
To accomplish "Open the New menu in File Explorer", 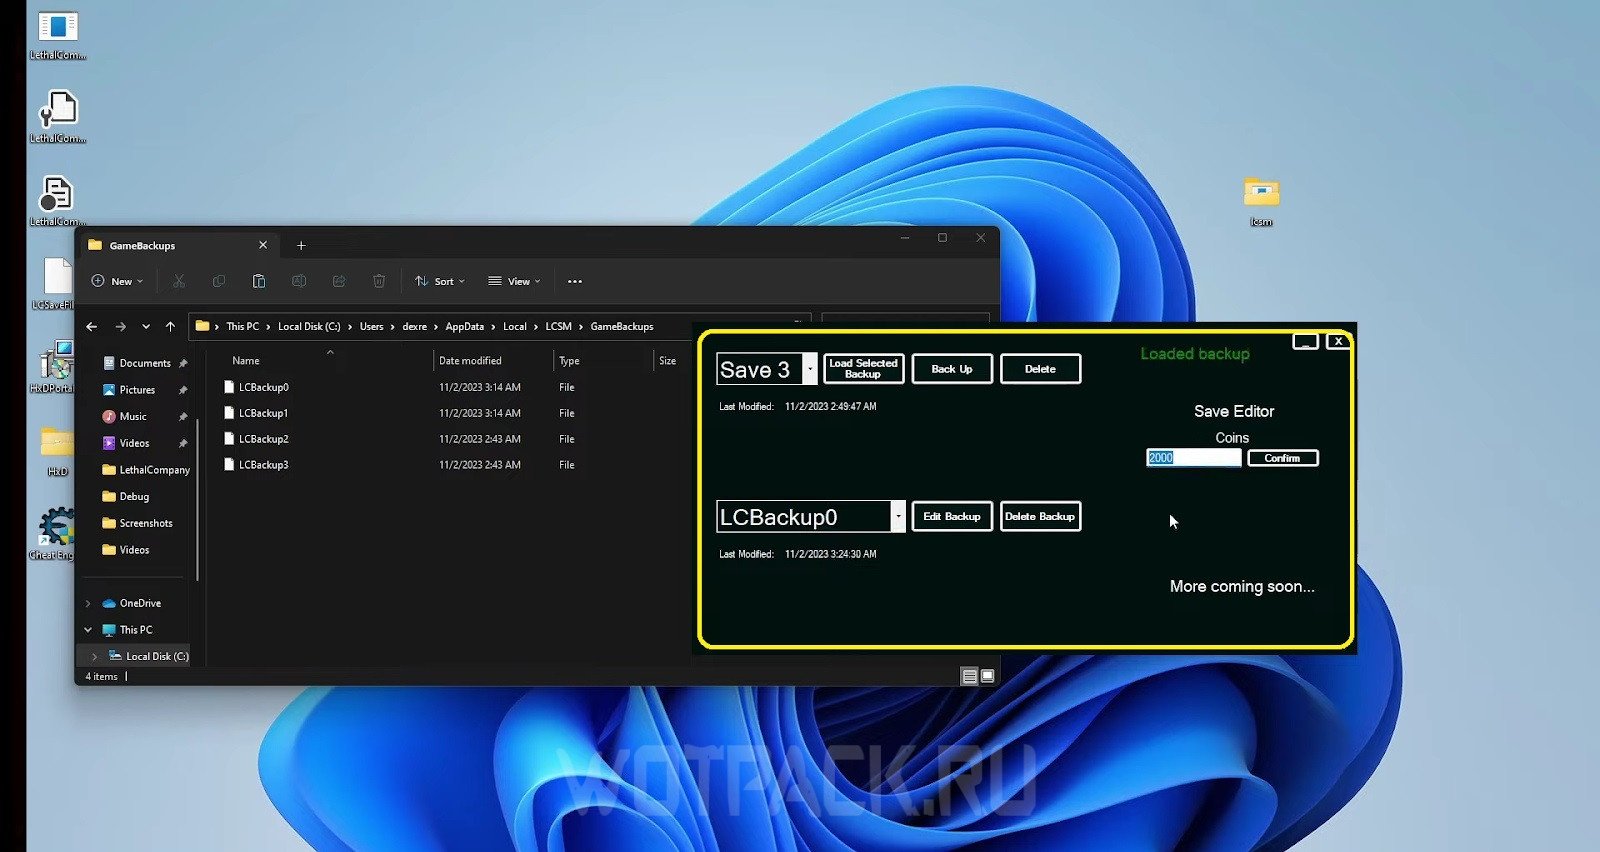I will [117, 281].
